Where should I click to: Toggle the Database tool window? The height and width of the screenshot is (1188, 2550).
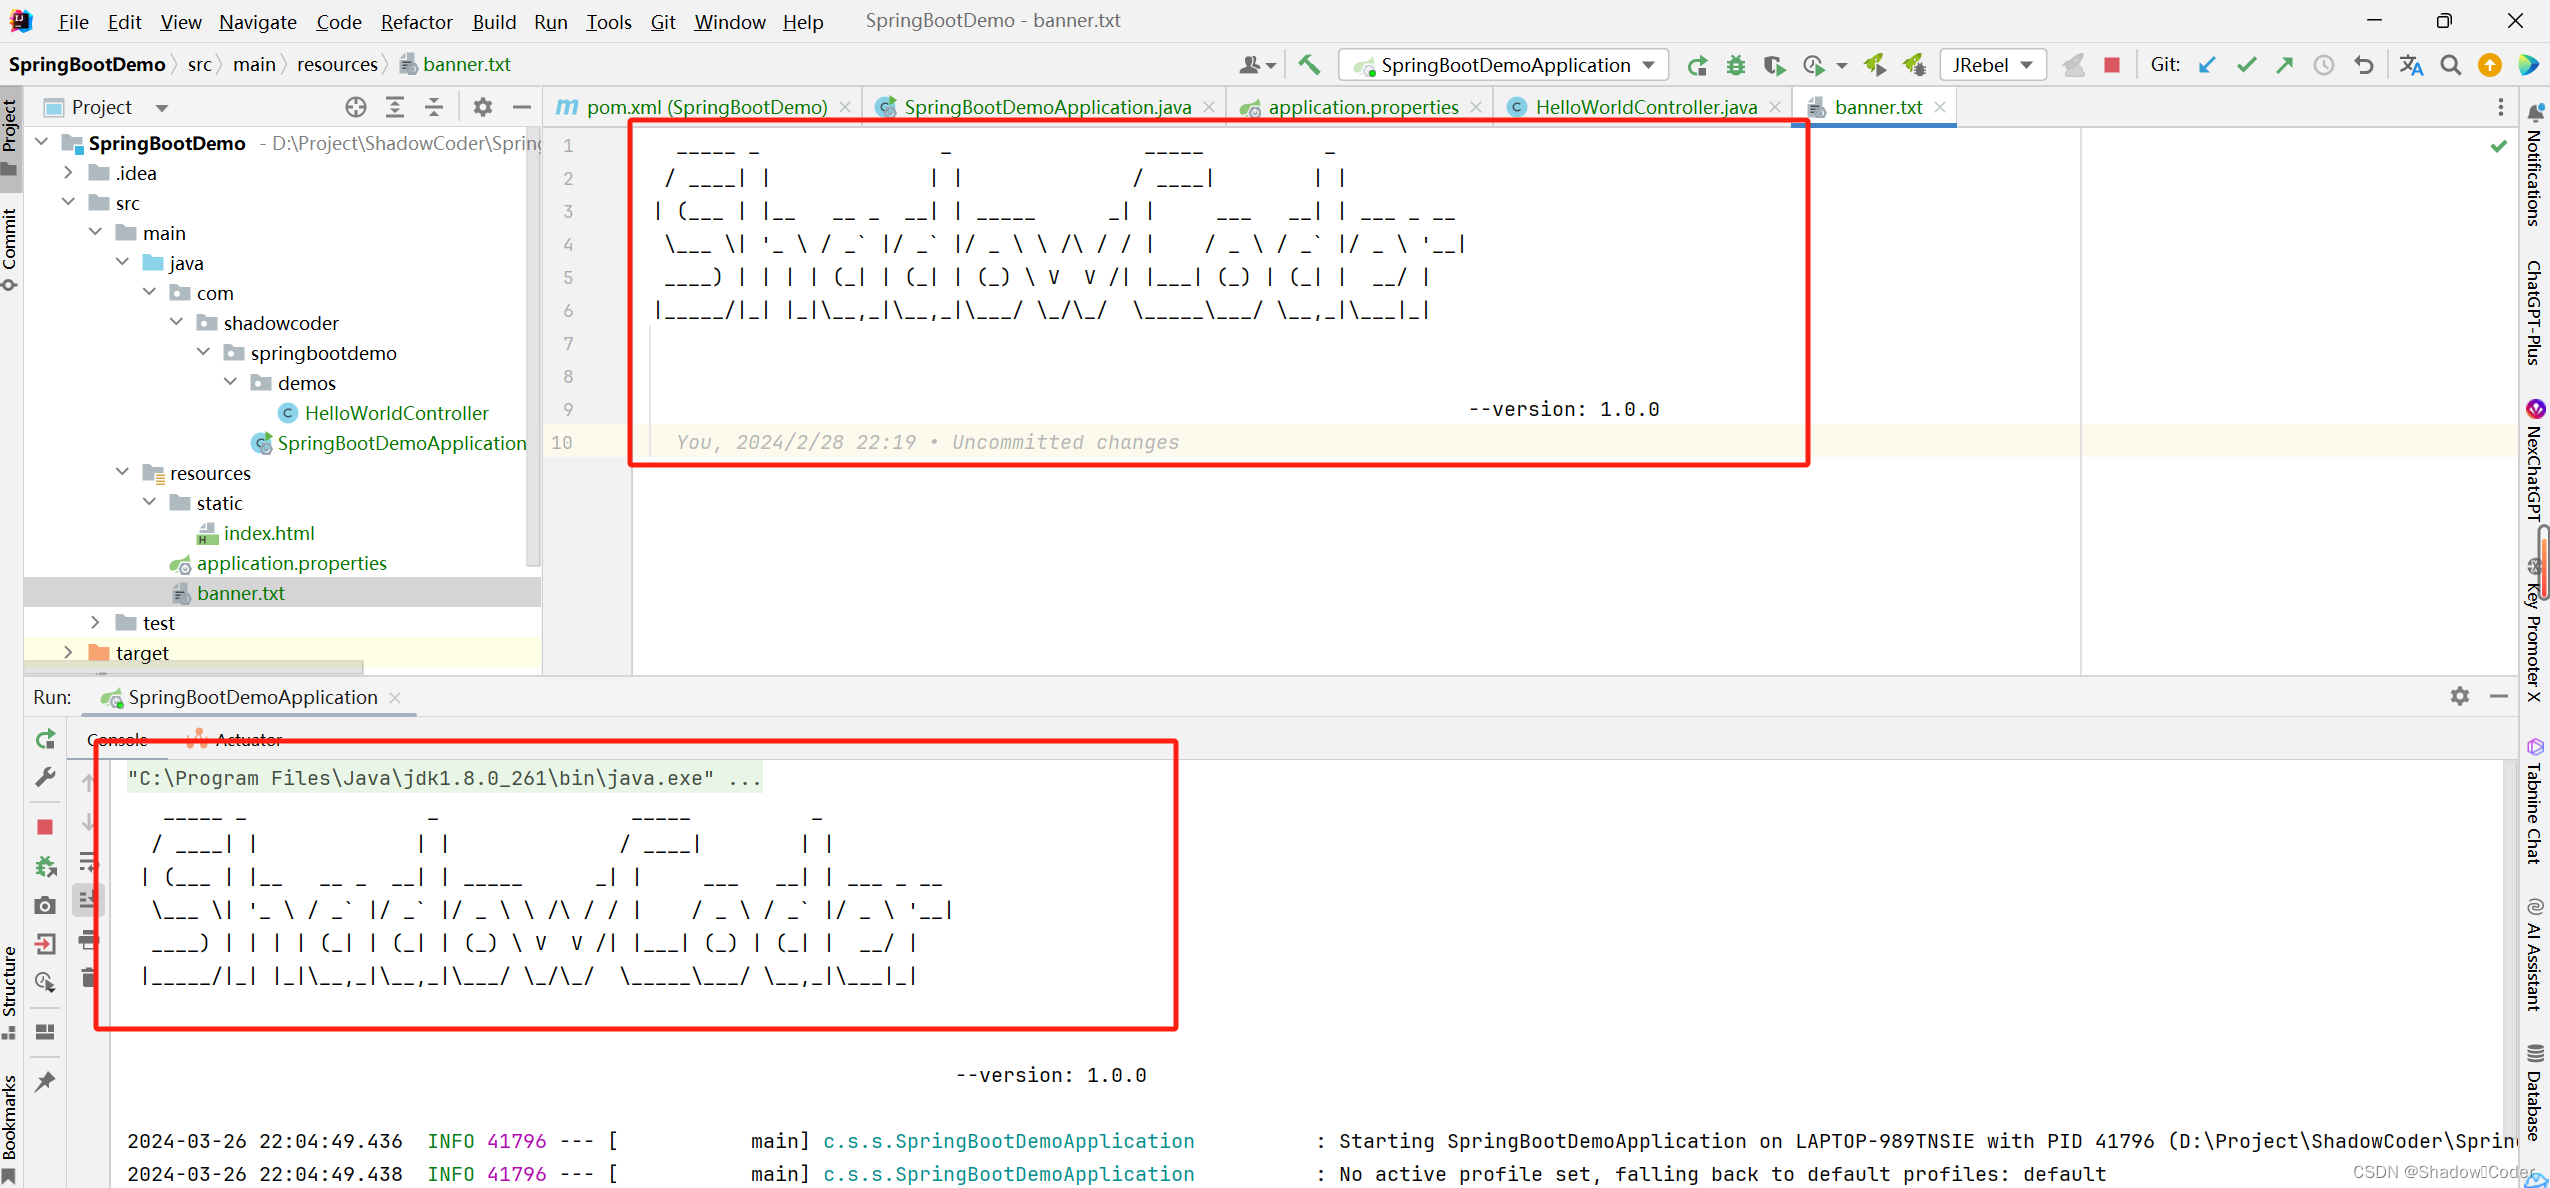click(2535, 1092)
